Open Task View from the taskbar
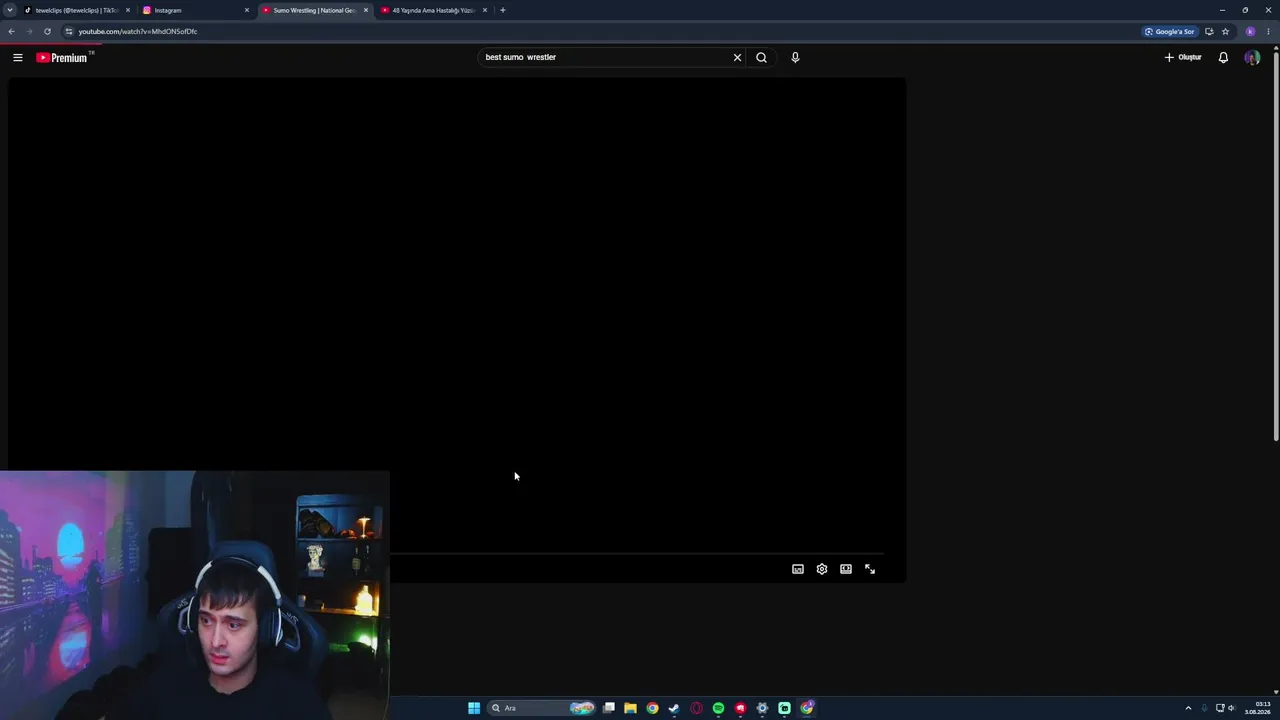1280x720 pixels. [608, 708]
